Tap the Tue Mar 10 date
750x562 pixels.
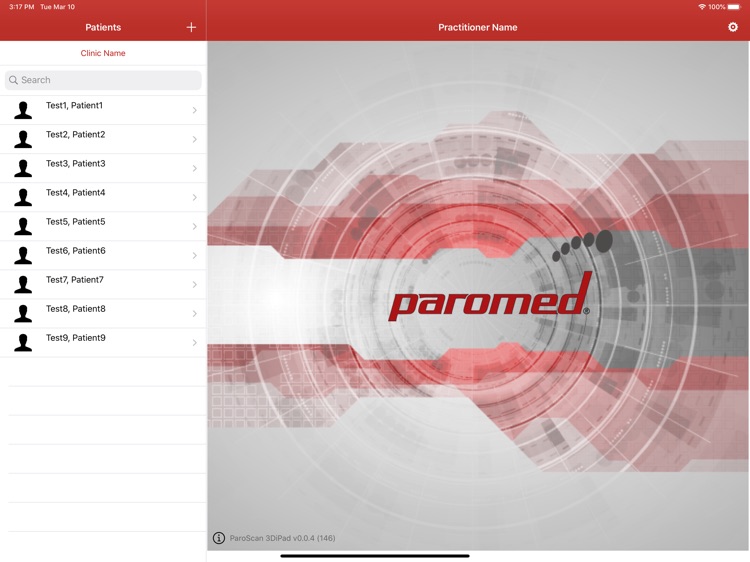point(57,7)
